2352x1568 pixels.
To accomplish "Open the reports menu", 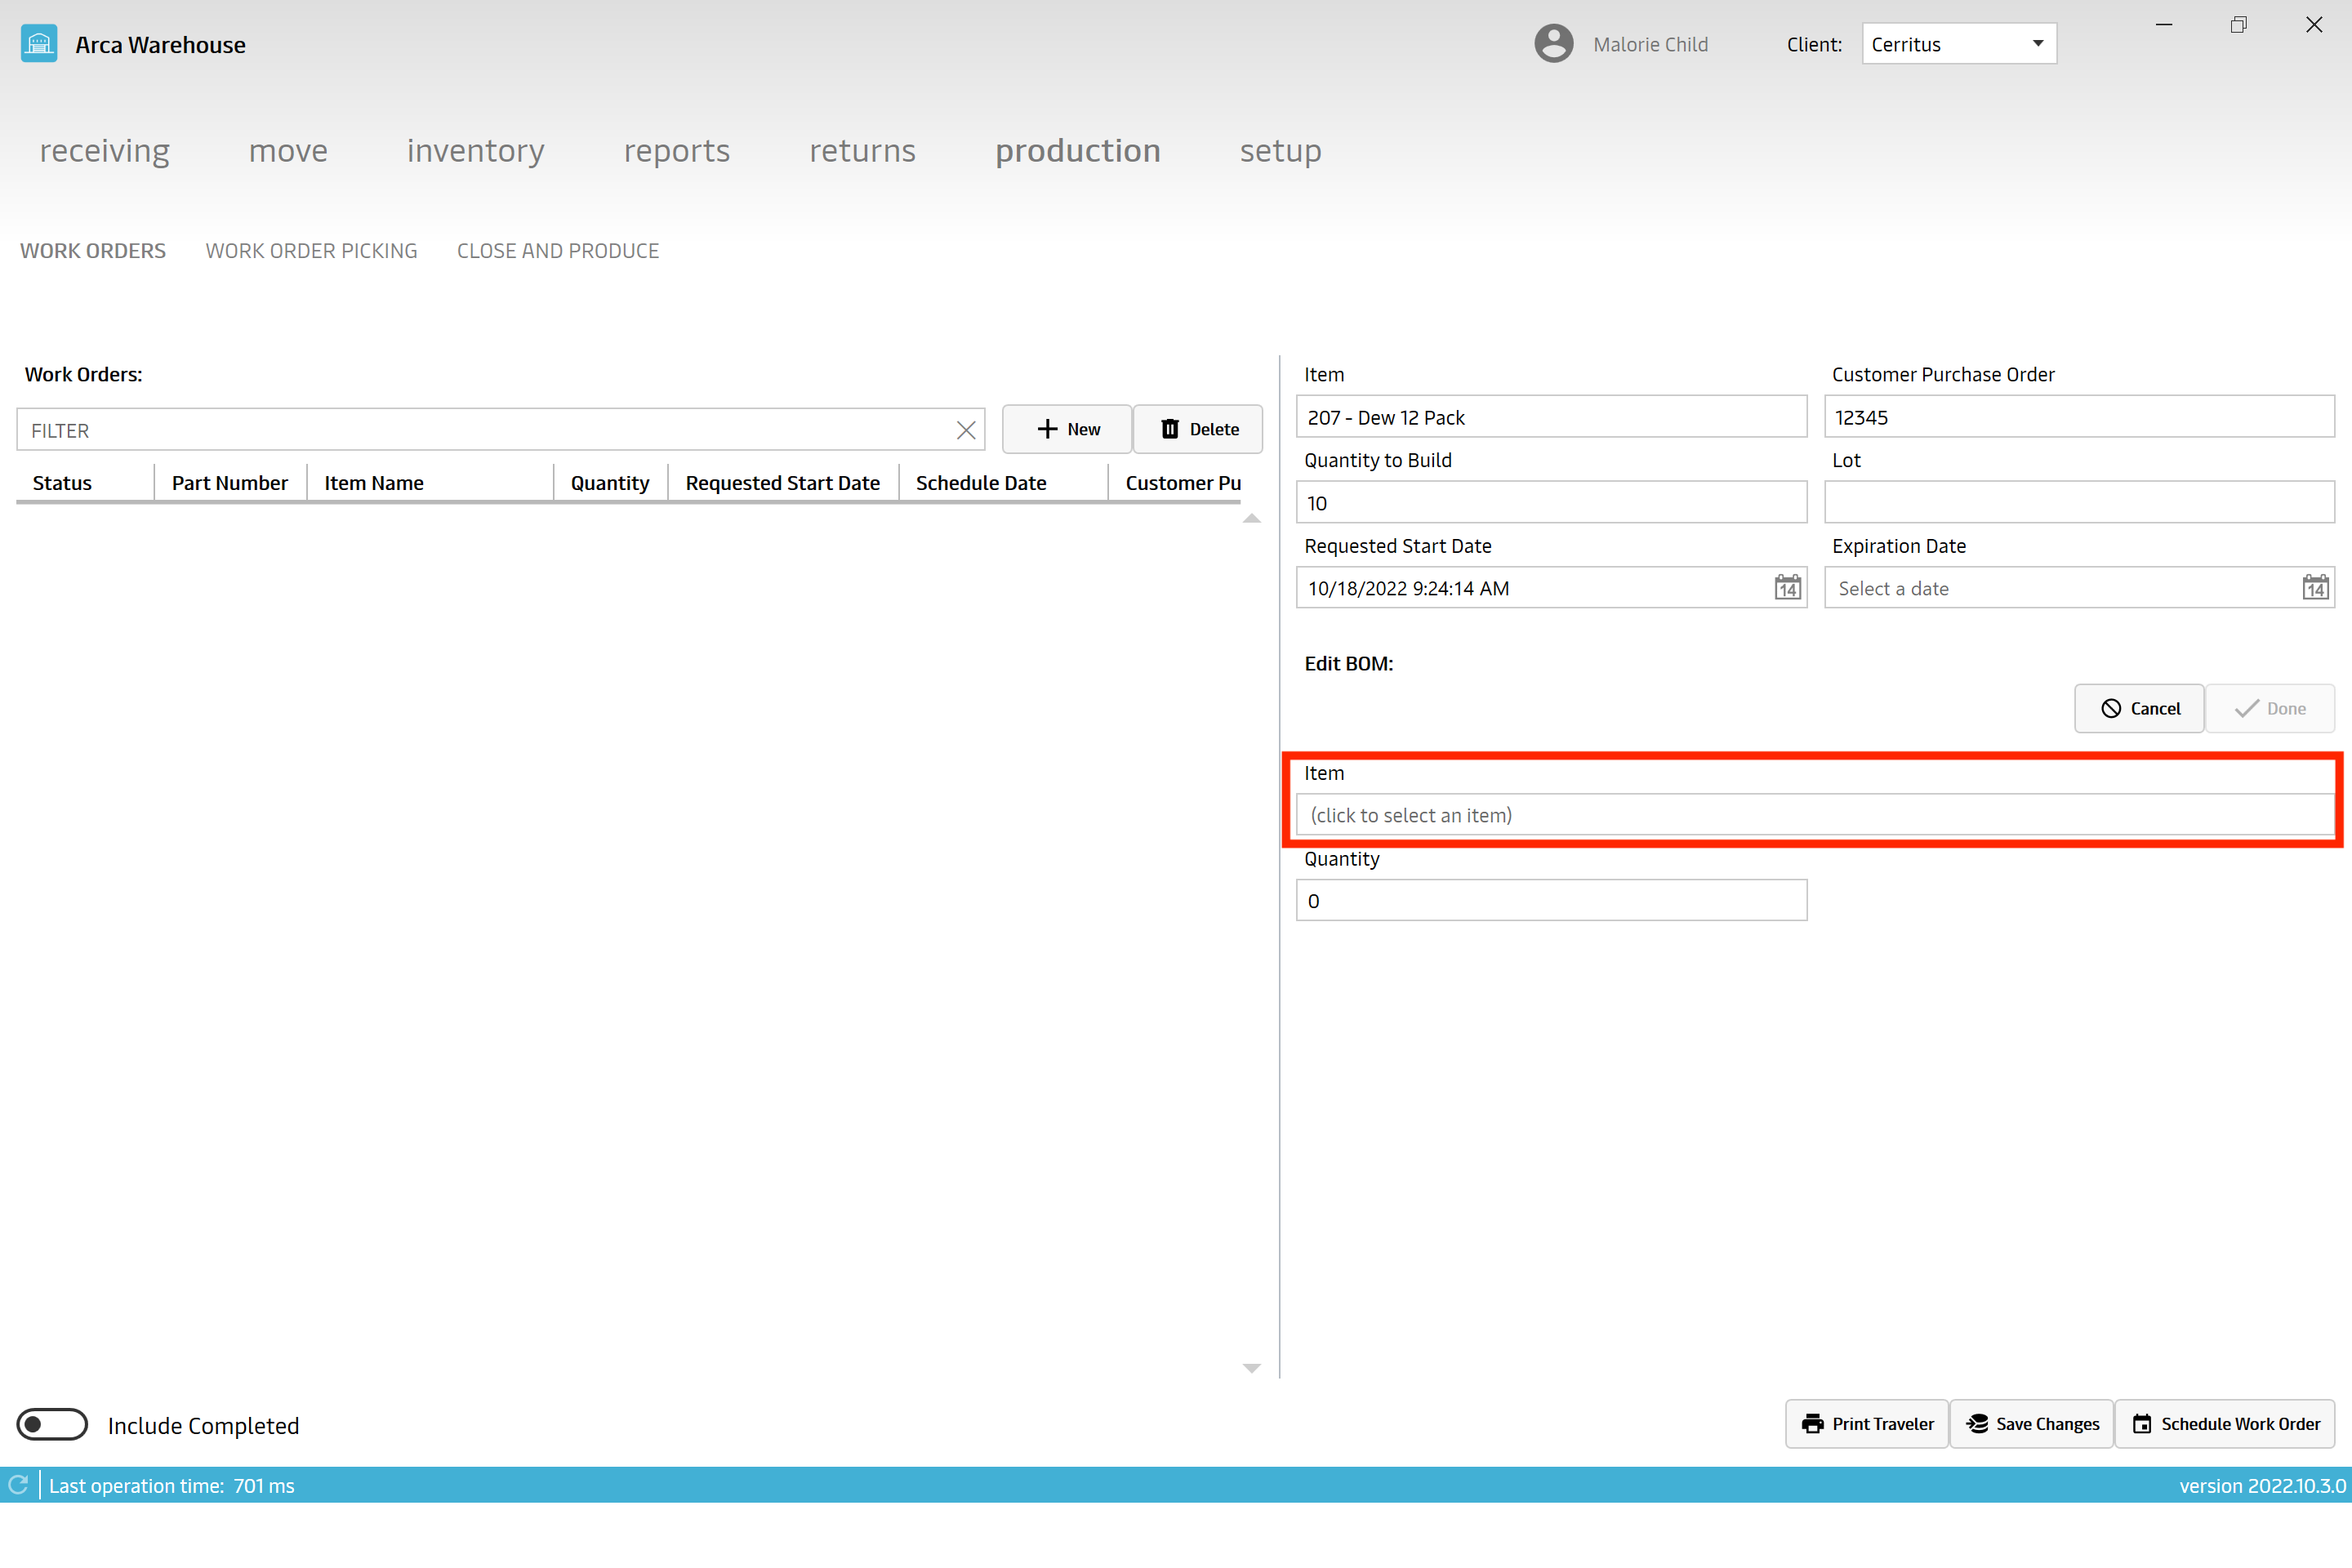I will (677, 150).
